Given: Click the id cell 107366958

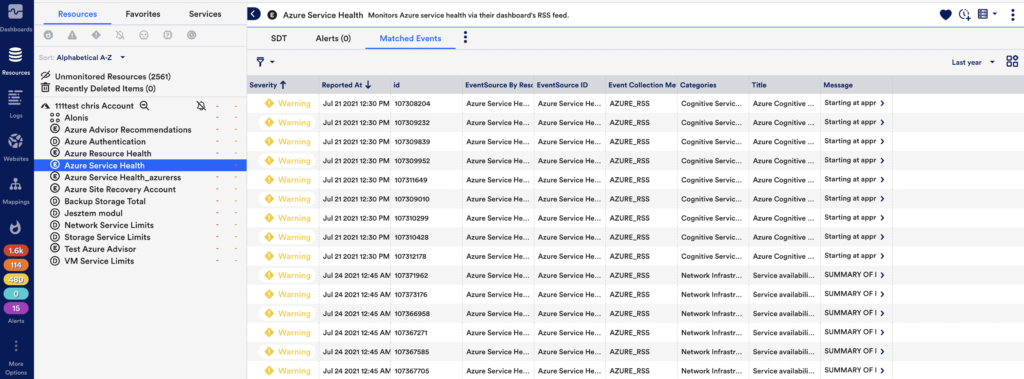Looking at the screenshot, I should (x=411, y=314).
